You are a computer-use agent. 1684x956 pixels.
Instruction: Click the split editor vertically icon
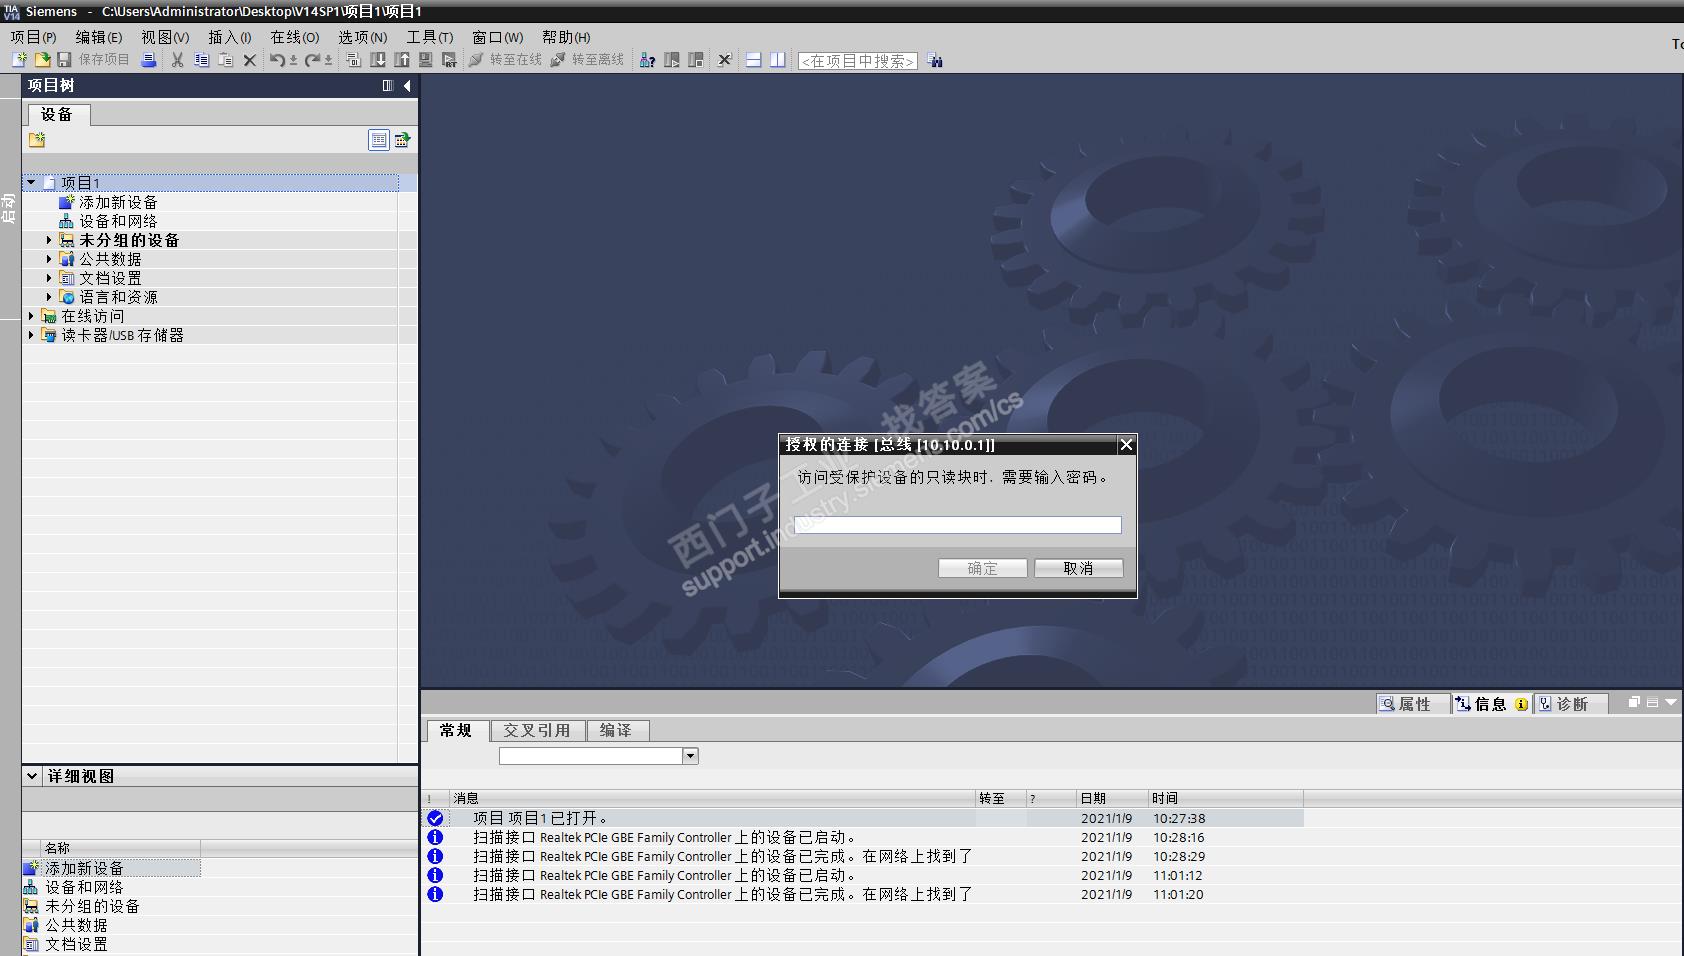[x=778, y=60]
